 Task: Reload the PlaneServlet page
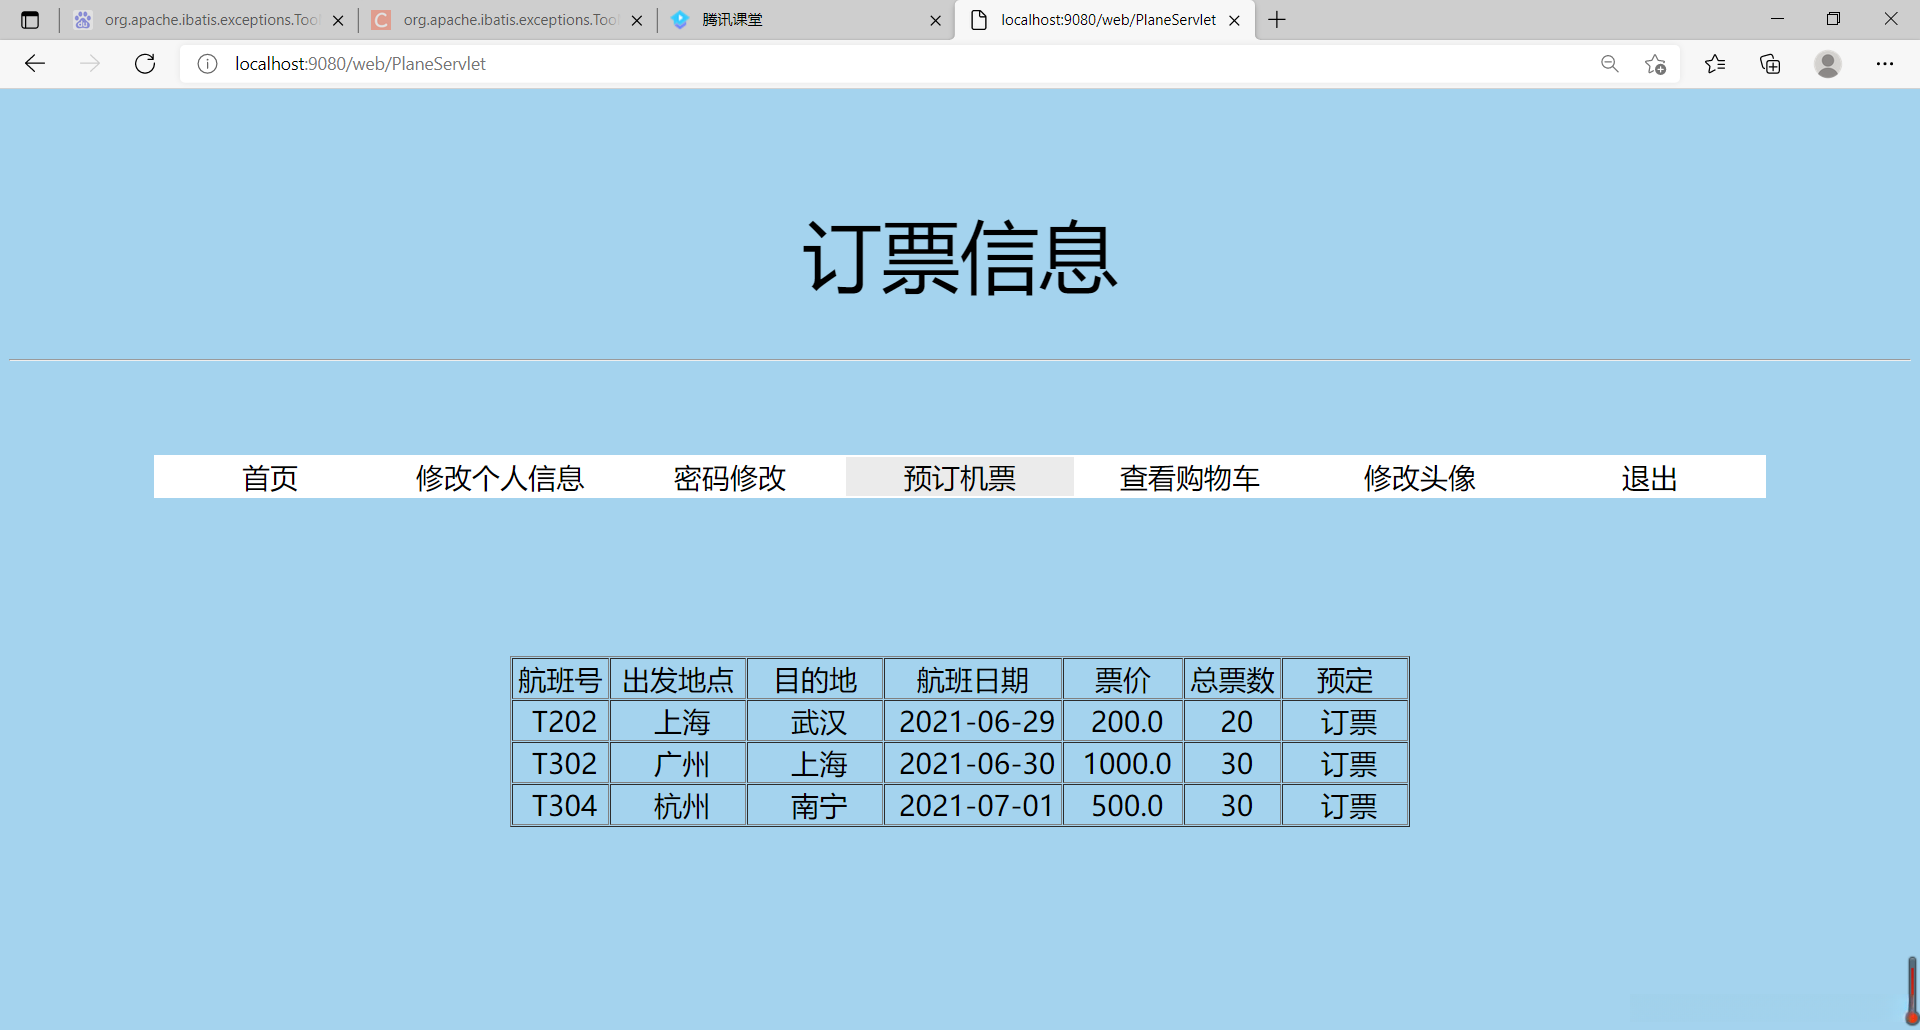(145, 64)
